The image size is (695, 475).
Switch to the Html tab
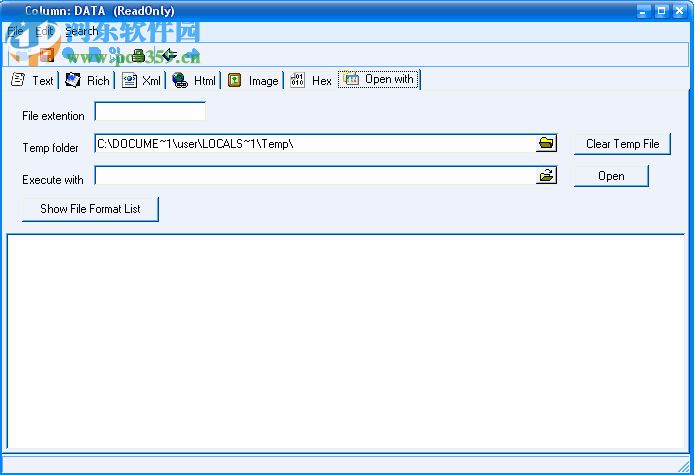194,80
